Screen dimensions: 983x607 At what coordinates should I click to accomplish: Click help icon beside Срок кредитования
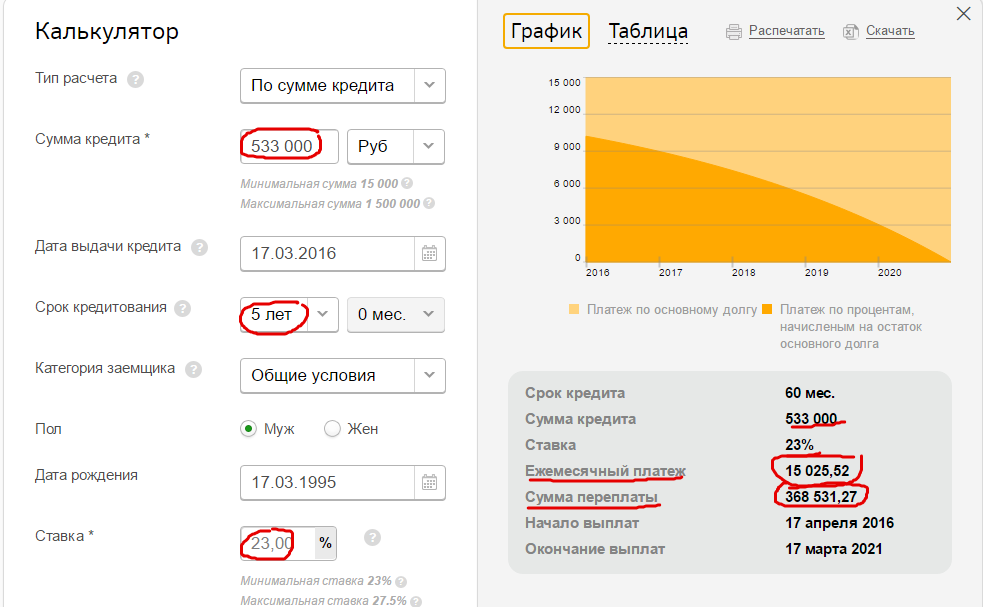(182, 308)
